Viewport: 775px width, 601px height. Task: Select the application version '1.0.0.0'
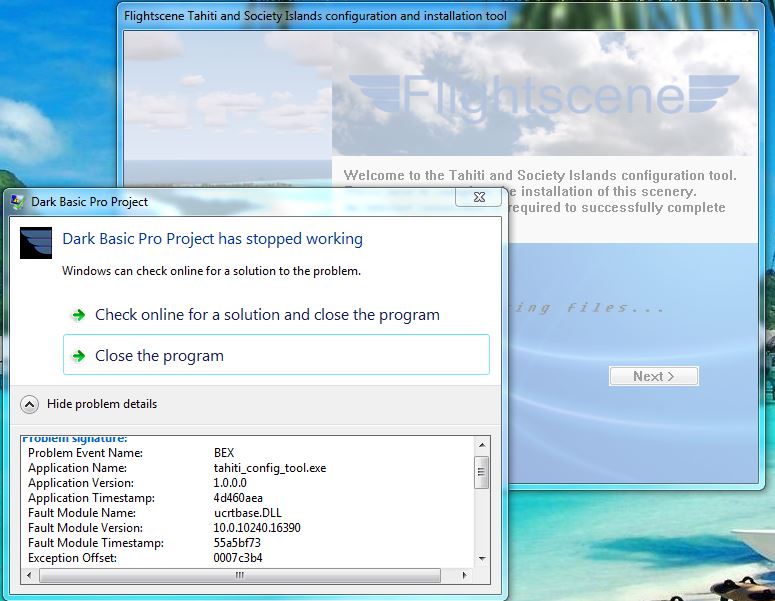click(230, 483)
